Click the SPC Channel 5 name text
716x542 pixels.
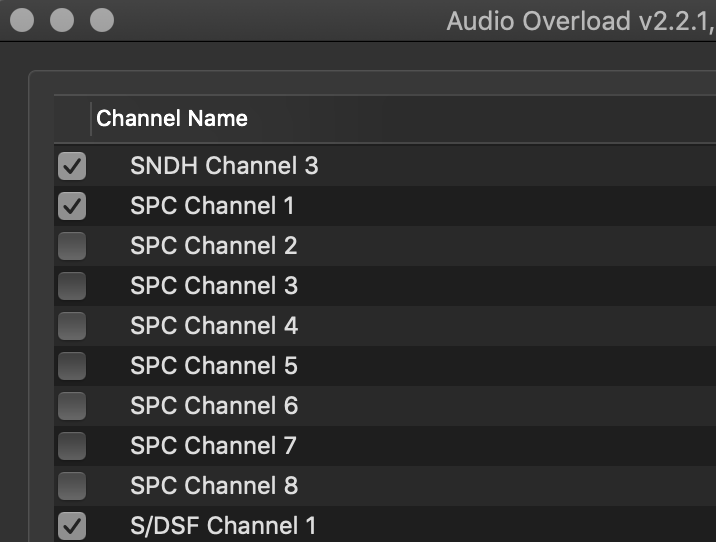pyautogui.click(x=213, y=366)
